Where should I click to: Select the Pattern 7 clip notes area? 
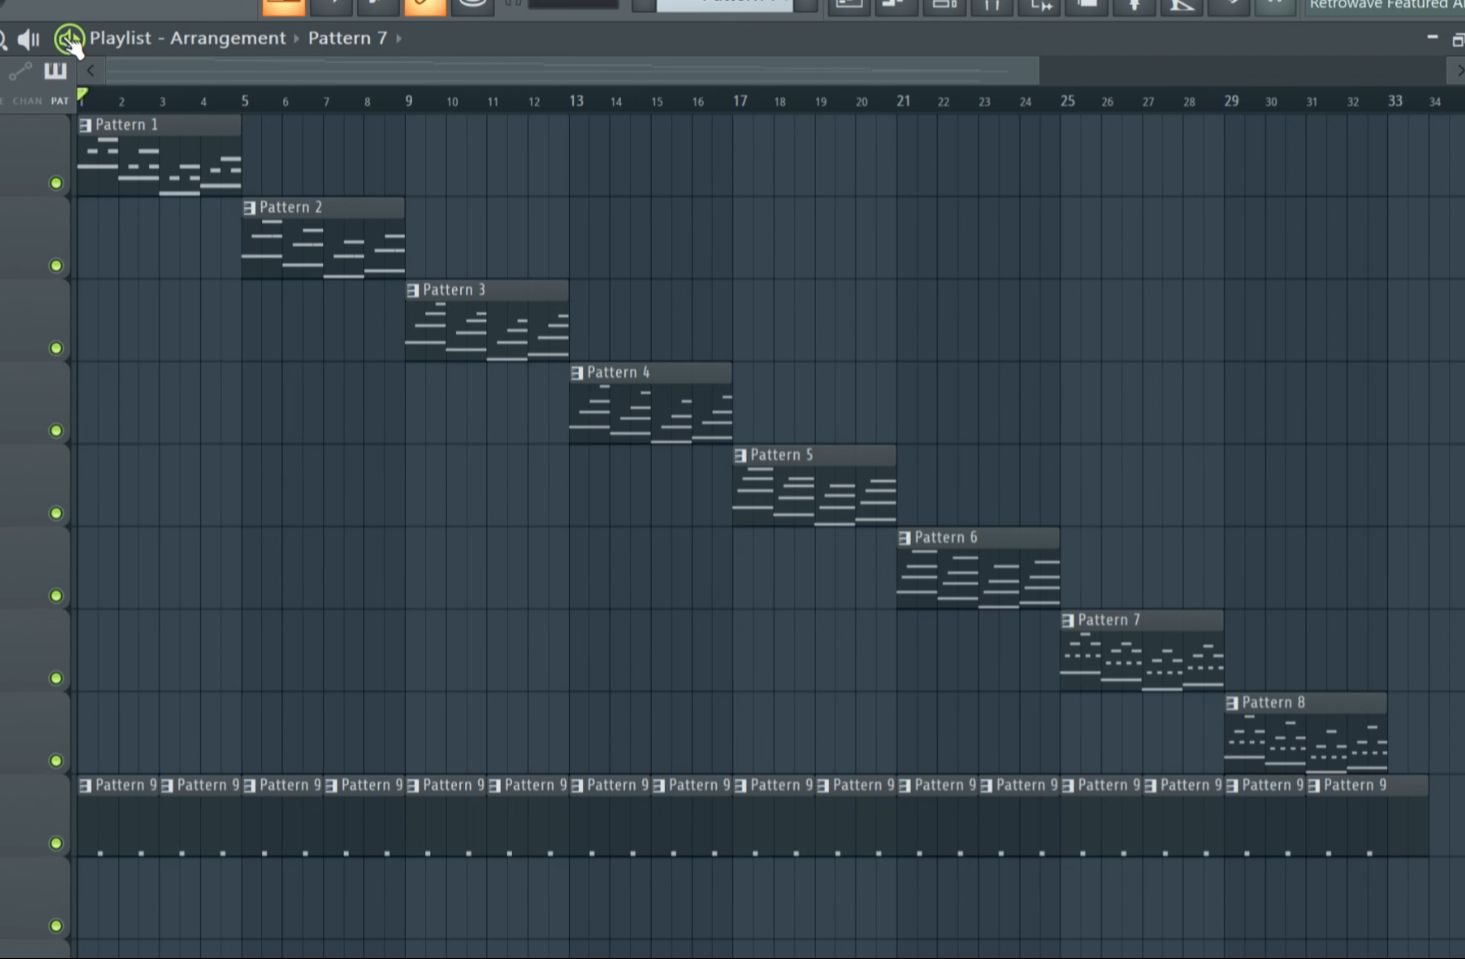coord(1142,660)
